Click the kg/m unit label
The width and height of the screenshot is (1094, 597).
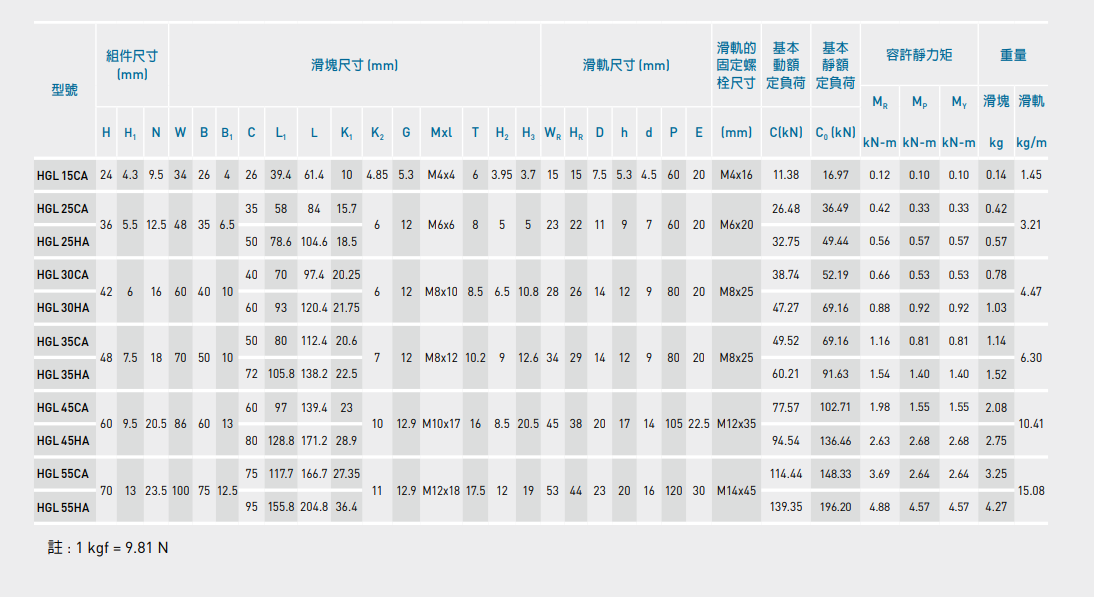pos(1031,142)
